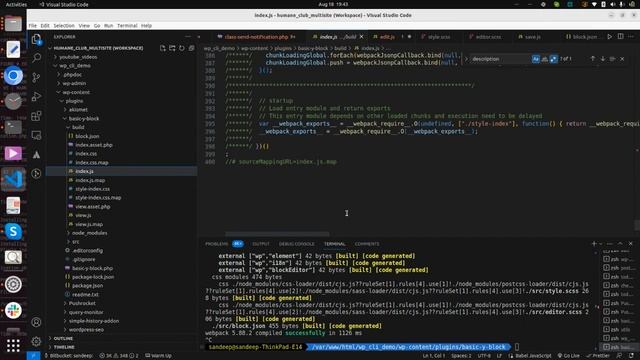
Task: Close the index.js editor tab
Action: [x=361, y=37]
